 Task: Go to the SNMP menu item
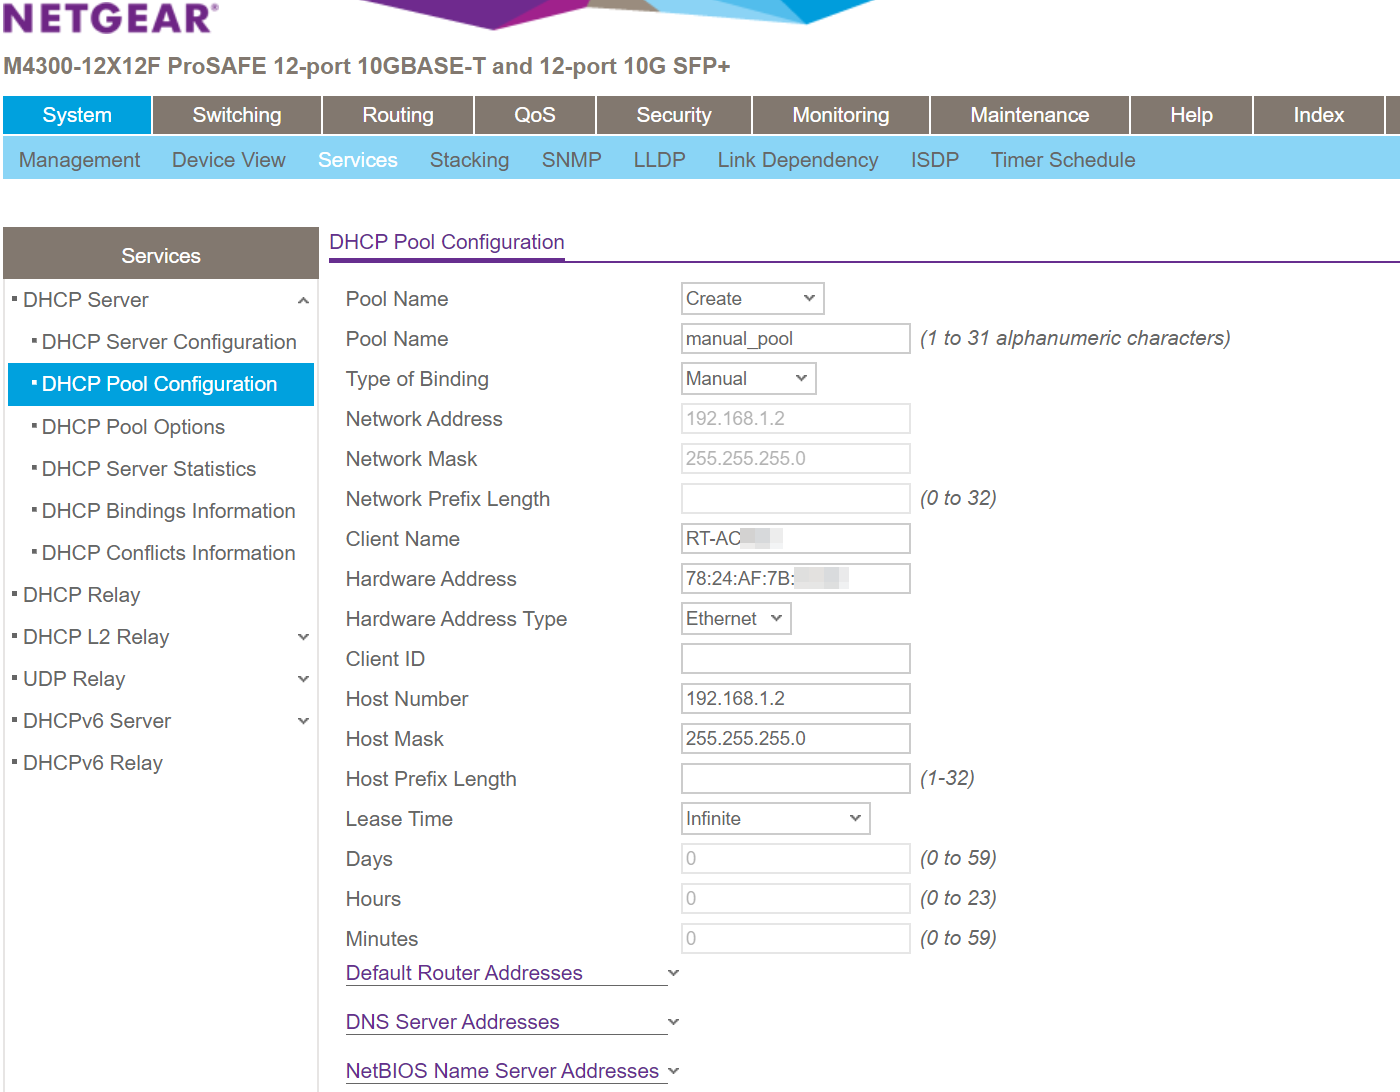[571, 160]
